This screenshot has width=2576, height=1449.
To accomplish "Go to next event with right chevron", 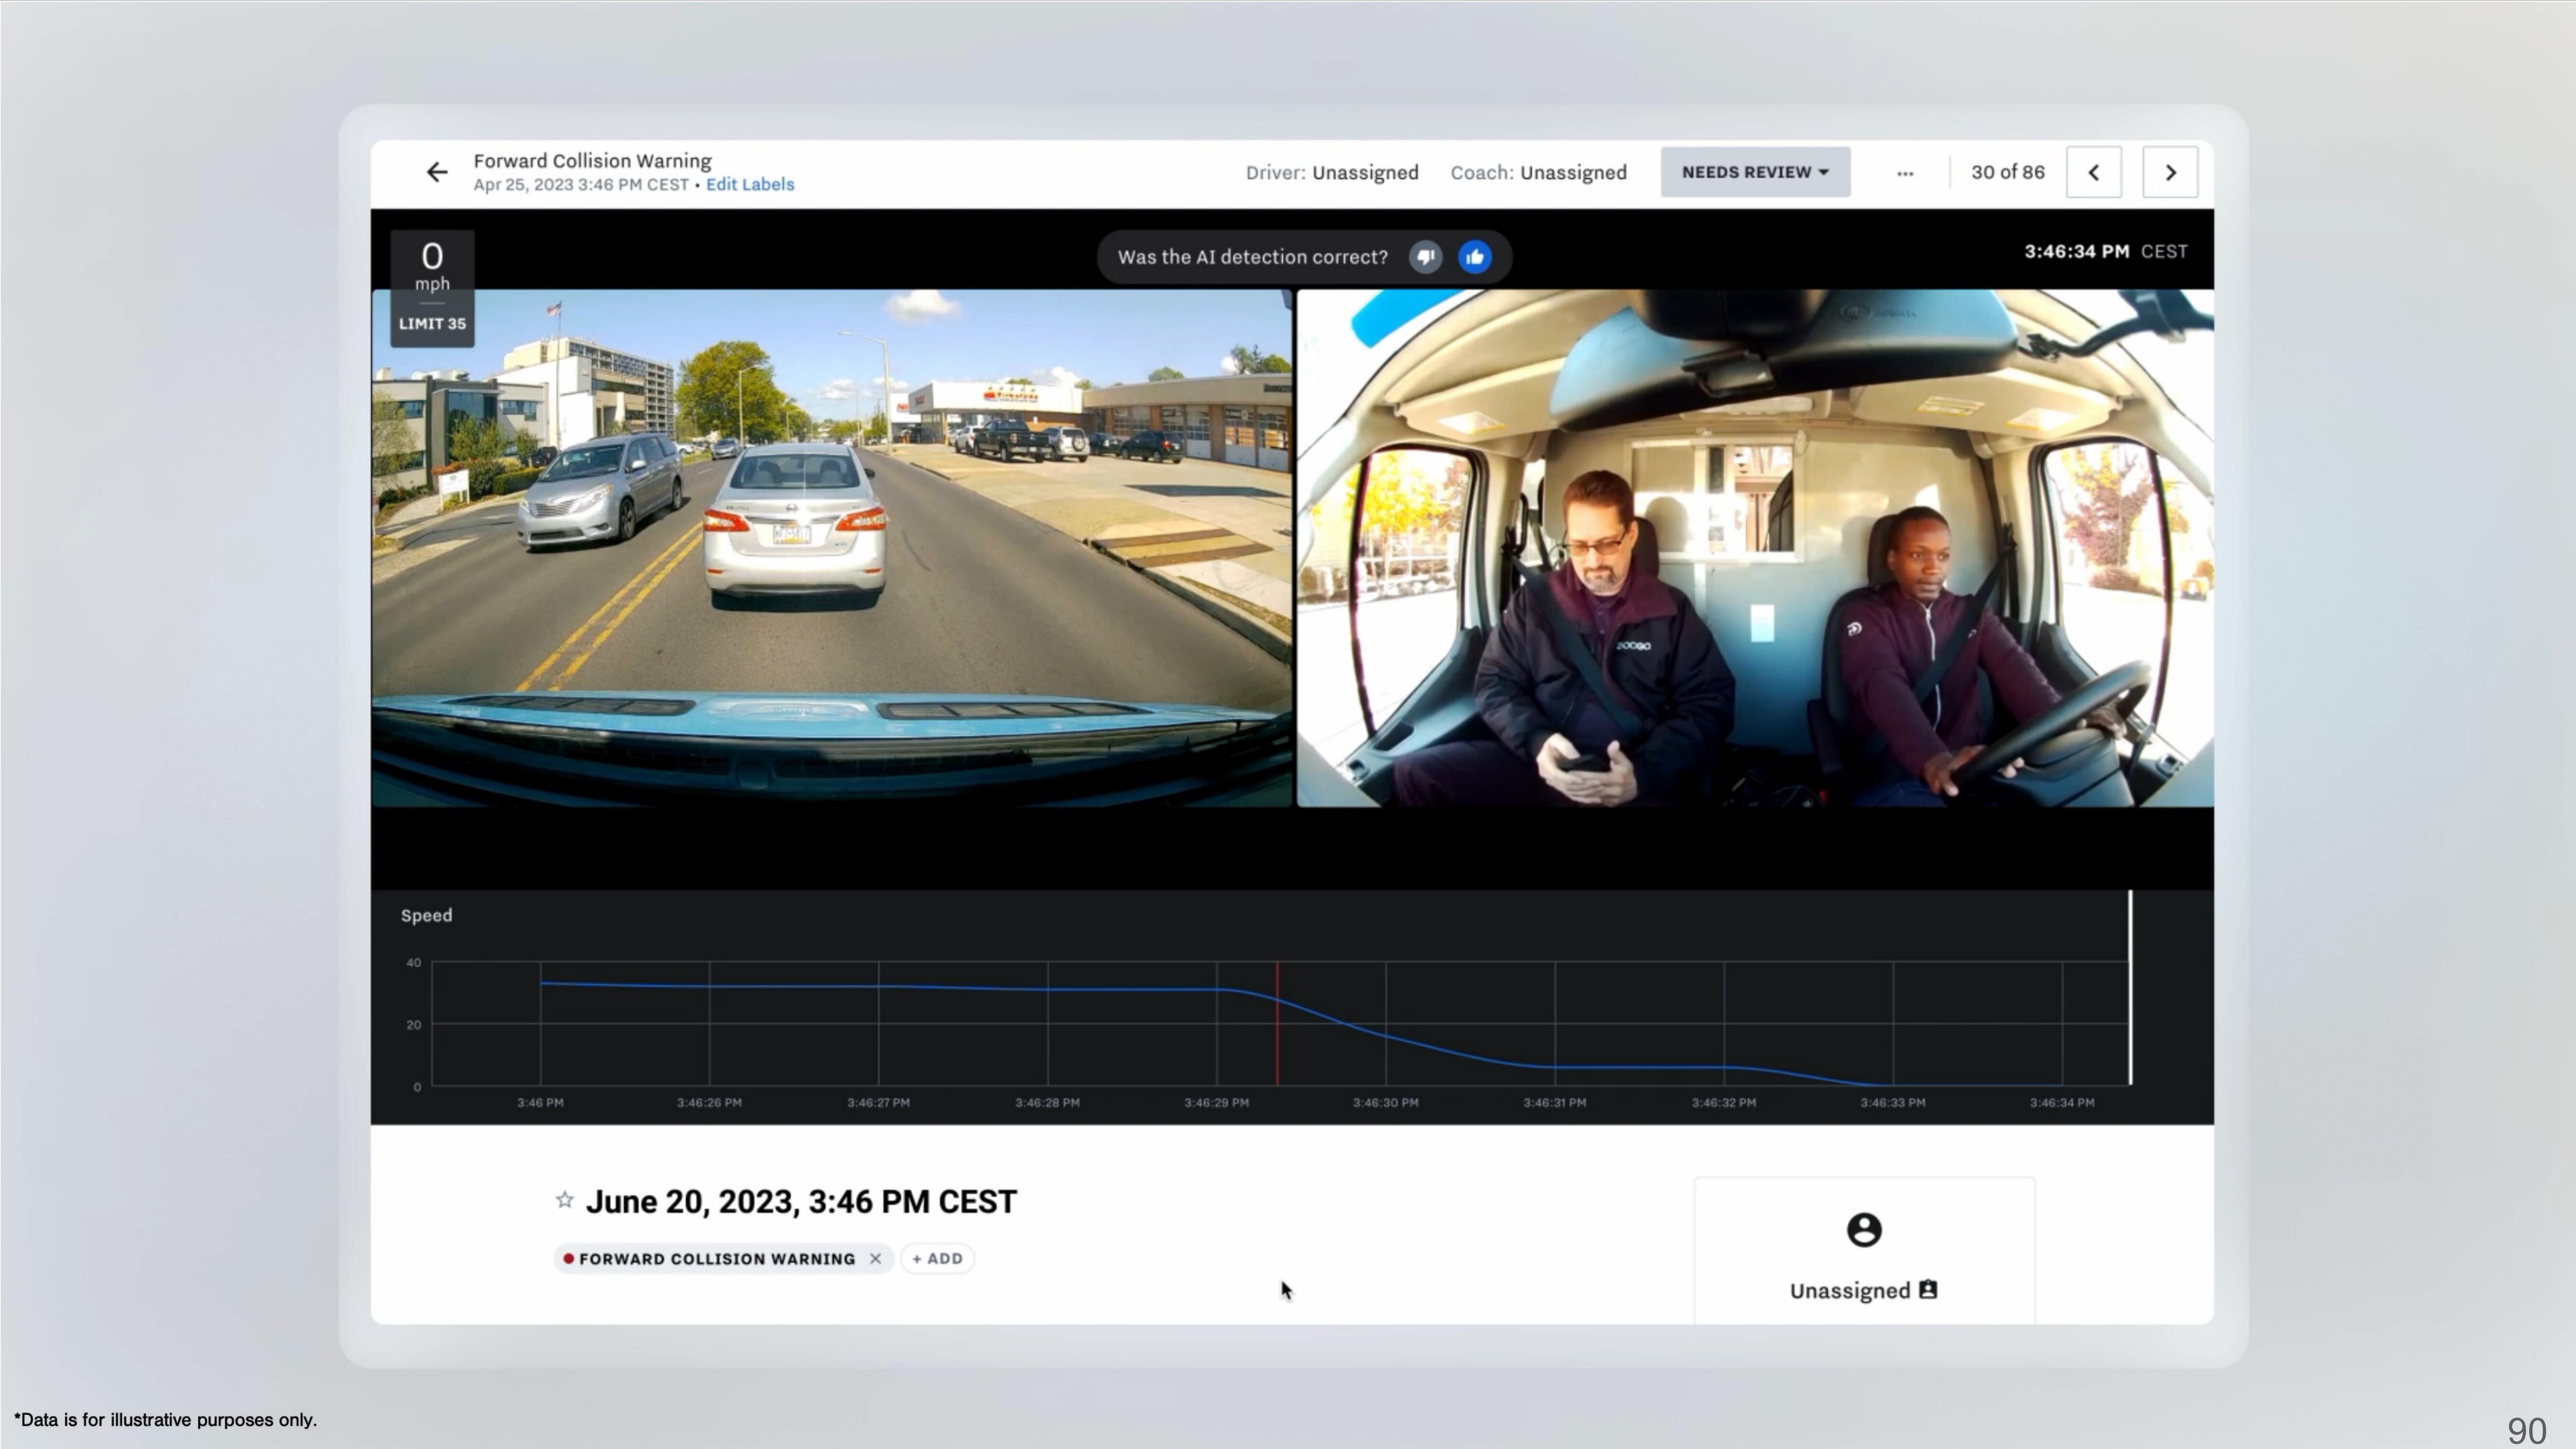I will tap(2170, 172).
